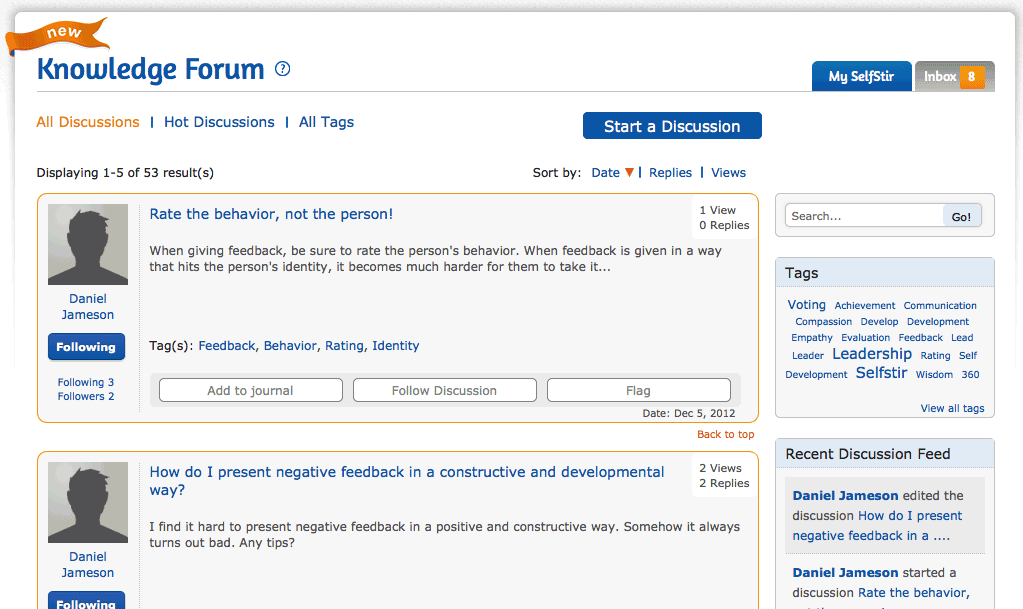Toggle the Following button on the second post

tap(86, 601)
